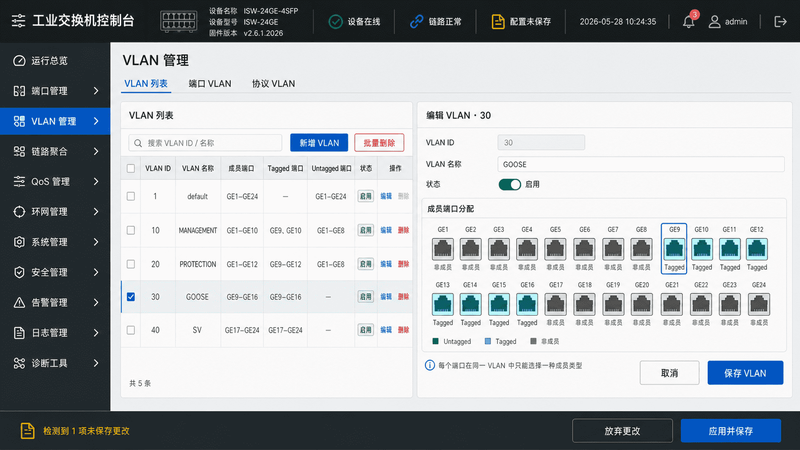Click the logout icon in header
Screen dimensions: 800x450
point(780,21)
